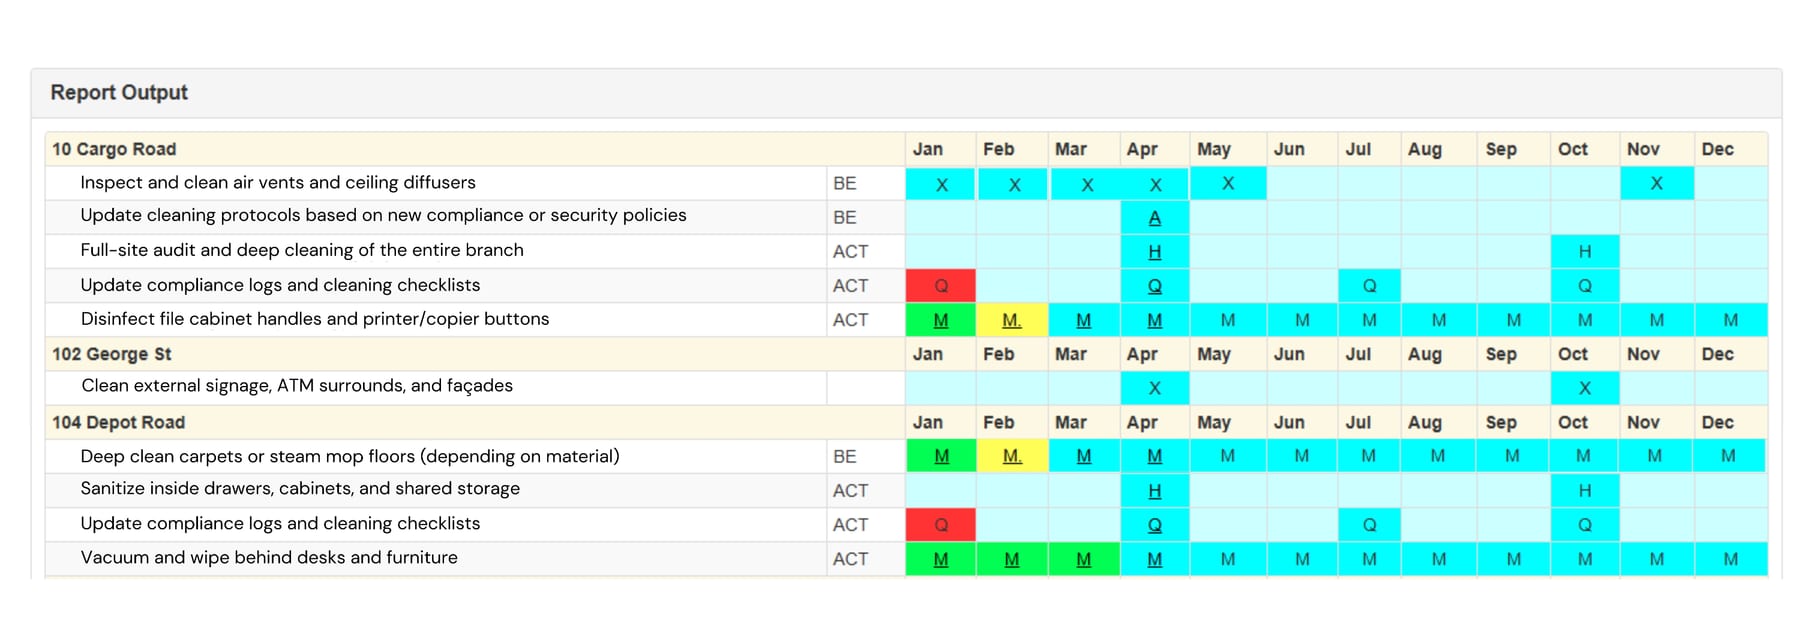The height and width of the screenshot is (643, 1800).
Task: Click the Jan column header in 10 Cargo Road
Action: [x=927, y=149]
